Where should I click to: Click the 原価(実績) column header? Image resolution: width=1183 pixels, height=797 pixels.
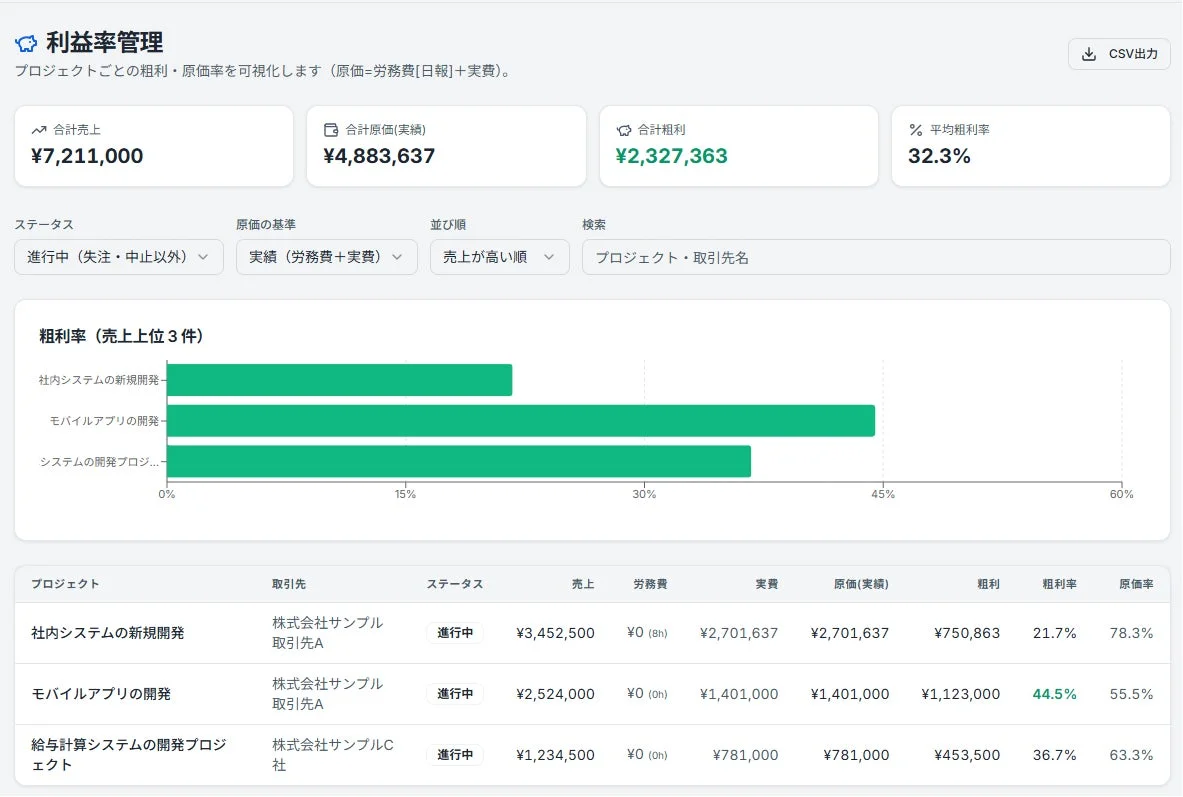pos(861,584)
